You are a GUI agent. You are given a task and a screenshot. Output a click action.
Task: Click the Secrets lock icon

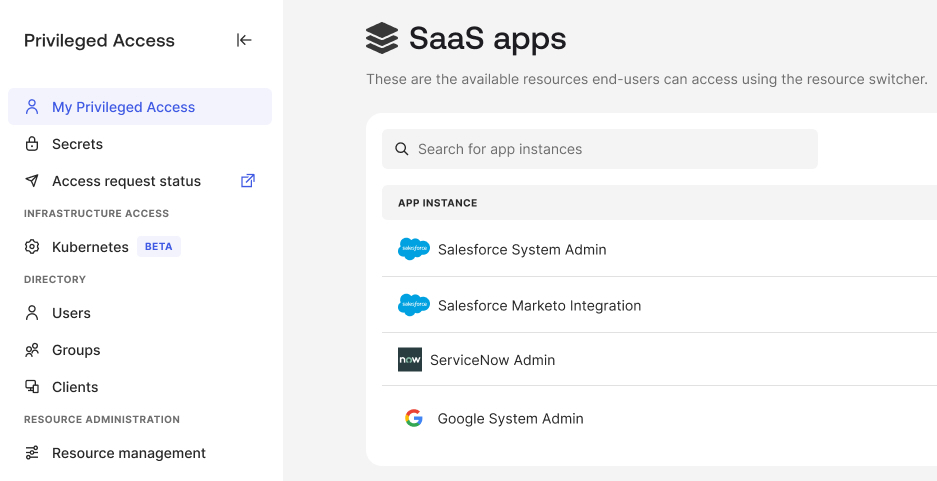(x=32, y=144)
